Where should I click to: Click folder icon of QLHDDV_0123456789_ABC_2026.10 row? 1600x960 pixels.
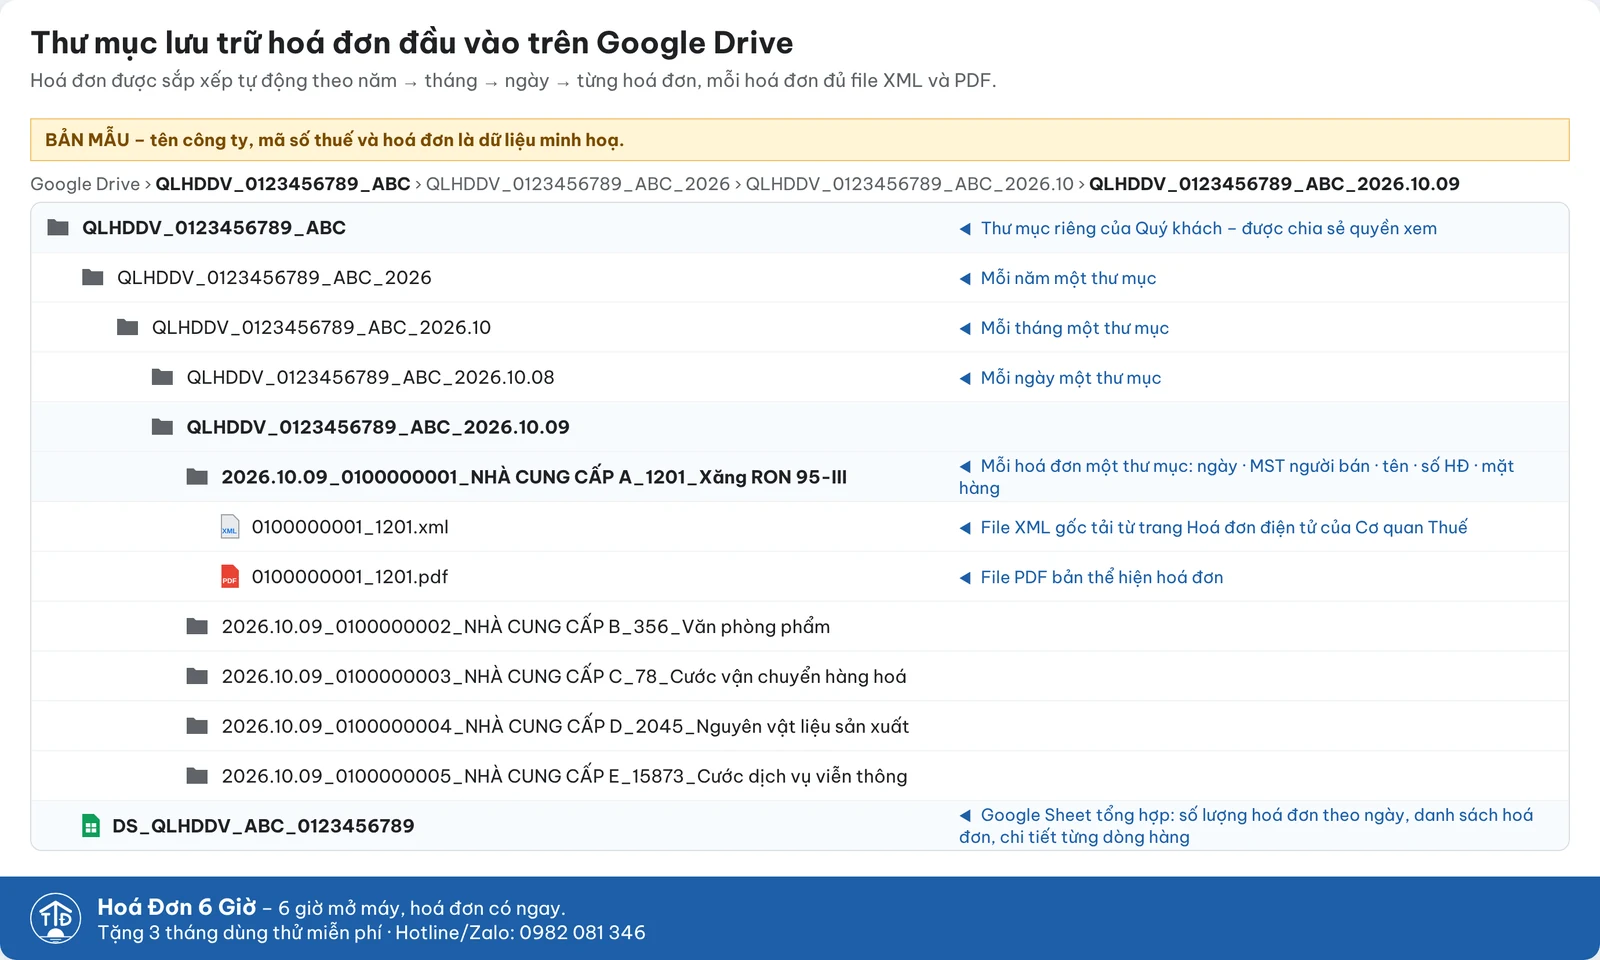(x=128, y=327)
